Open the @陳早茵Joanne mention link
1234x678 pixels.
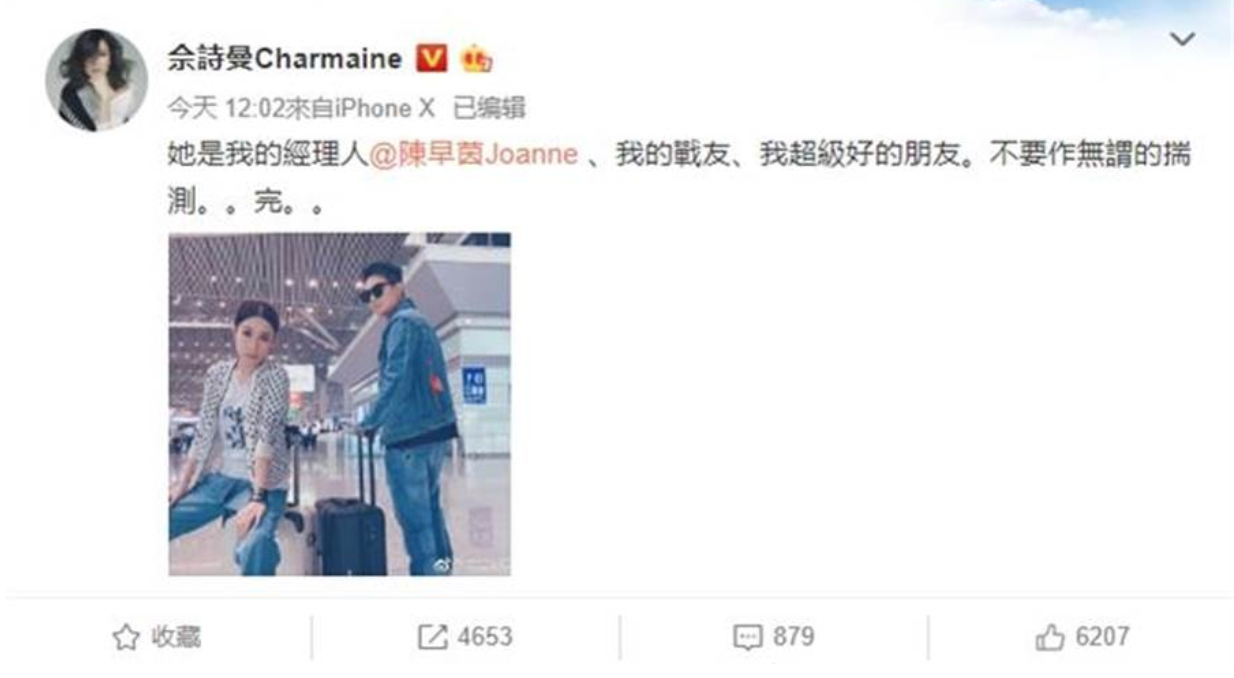click(474, 156)
